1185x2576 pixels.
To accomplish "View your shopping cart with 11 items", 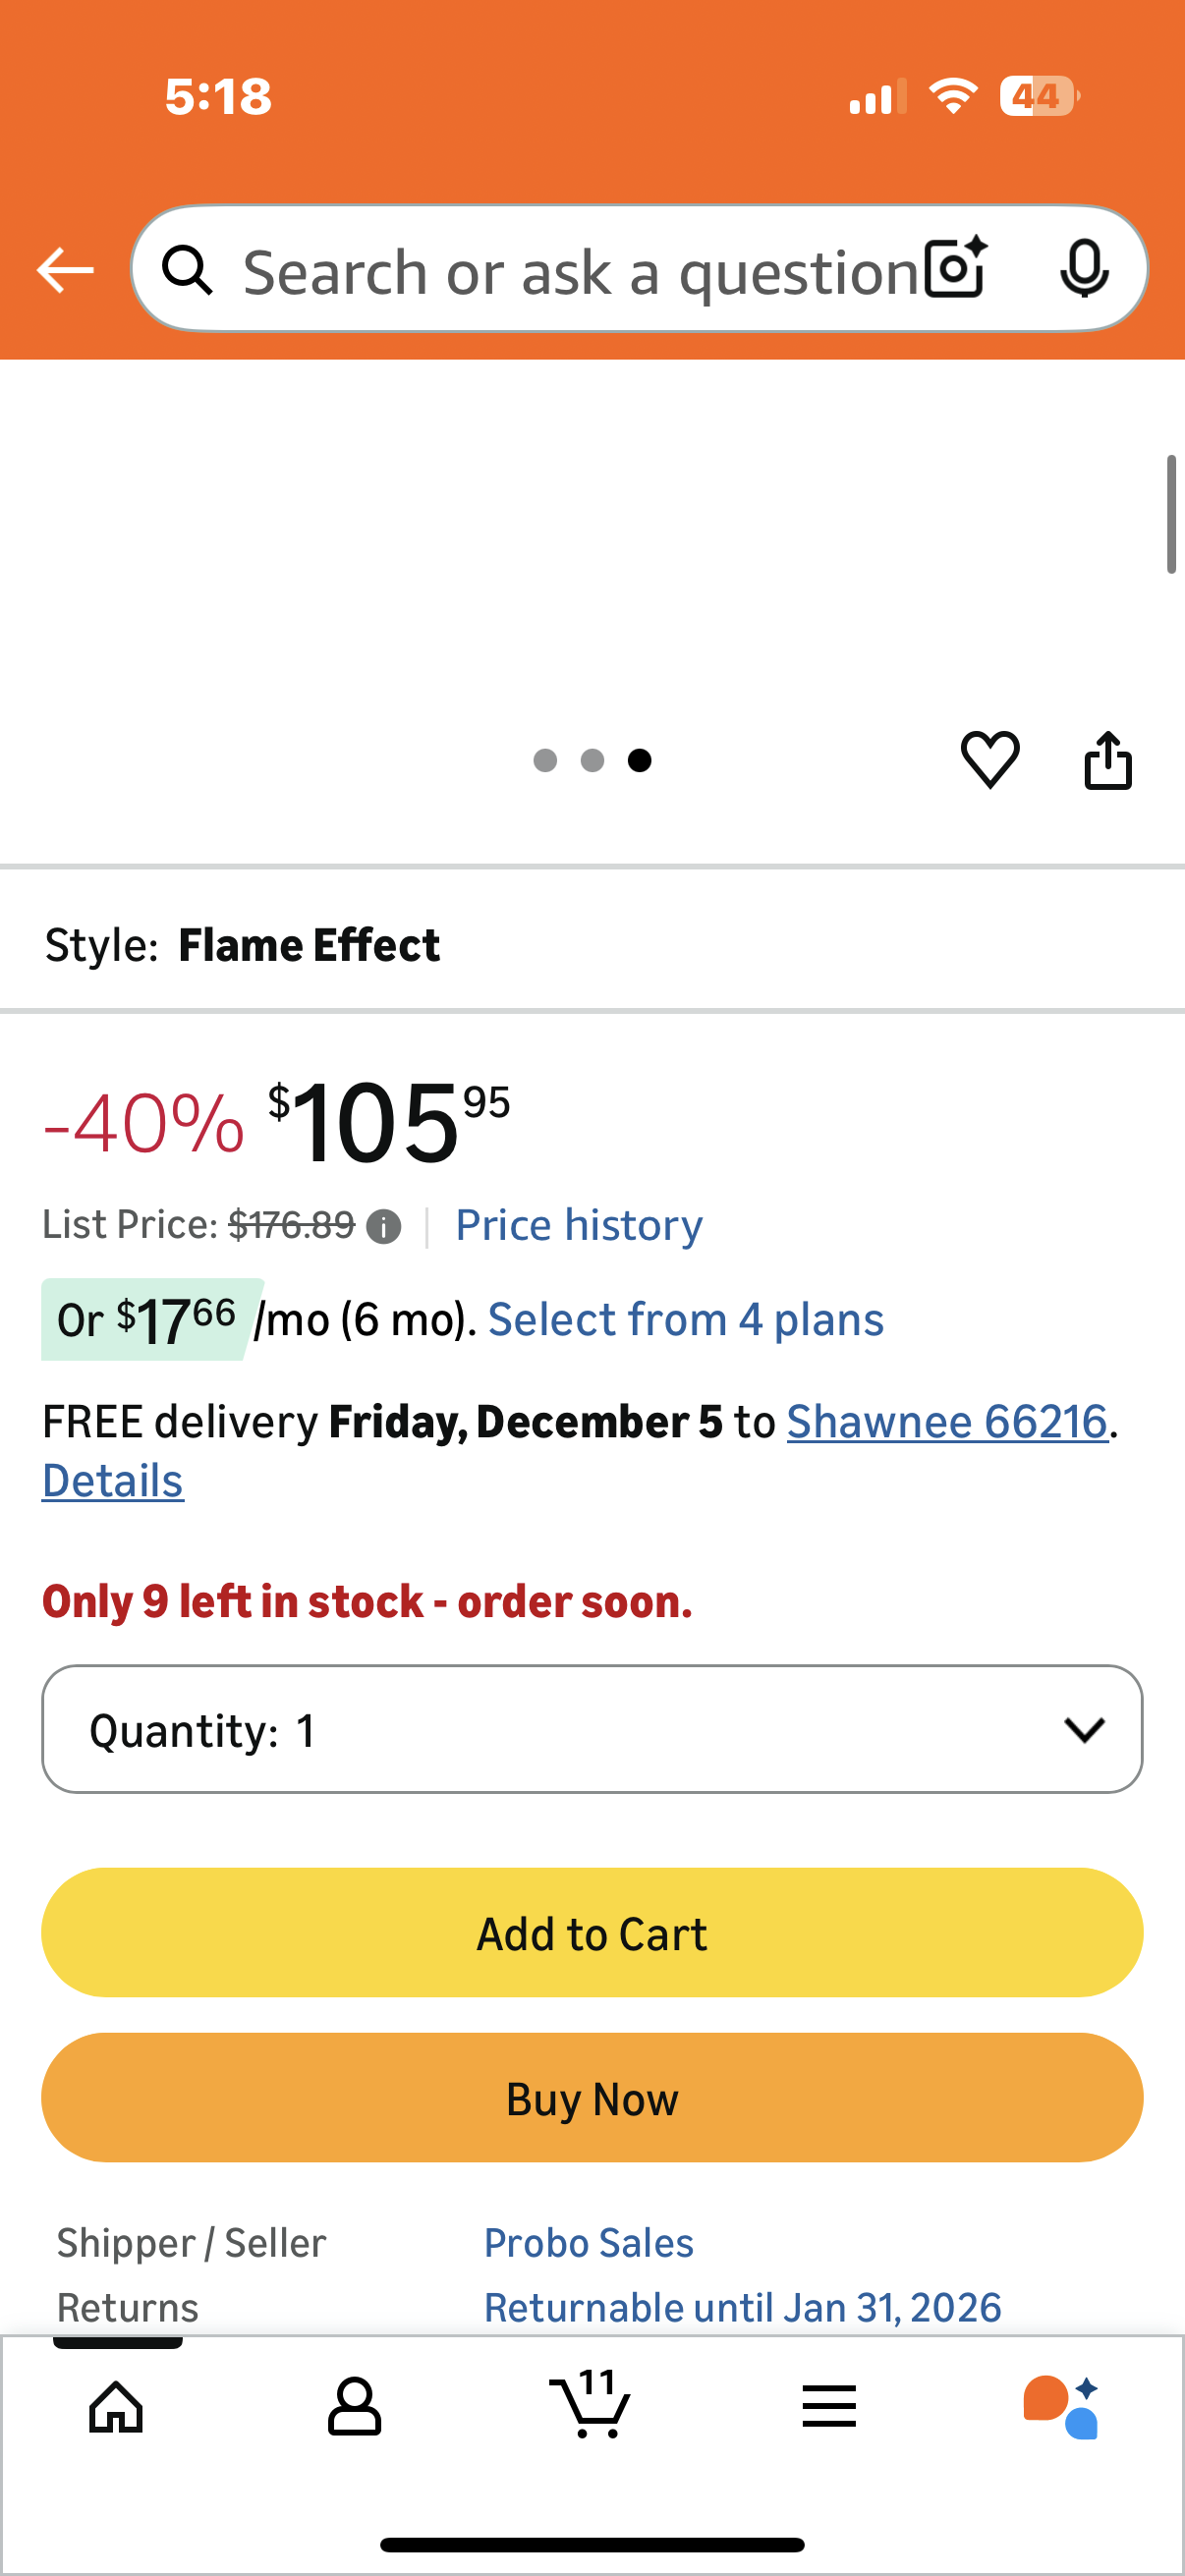I will 592,2406.
